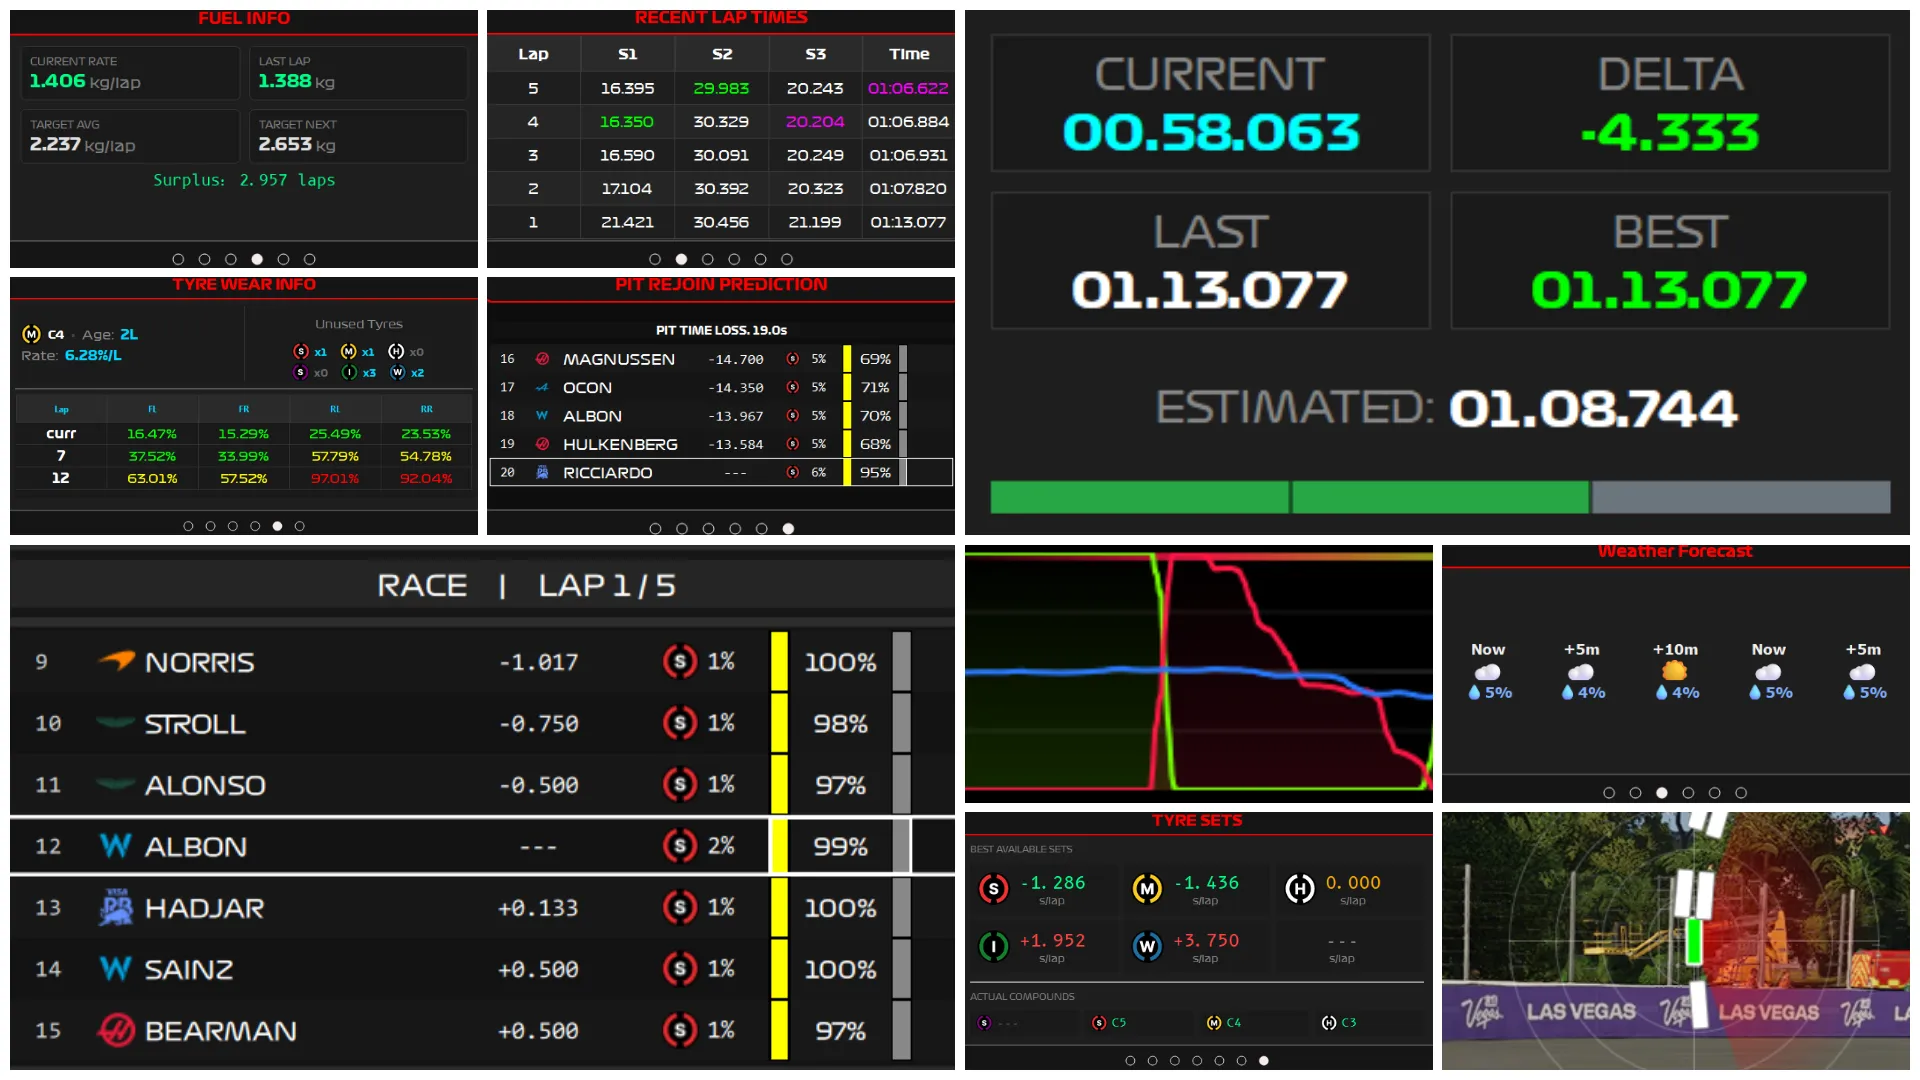This screenshot has height=1080, width=1920.
Task: Select the first page dot under Pit Rejoin Prediction
Action: coord(655,529)
